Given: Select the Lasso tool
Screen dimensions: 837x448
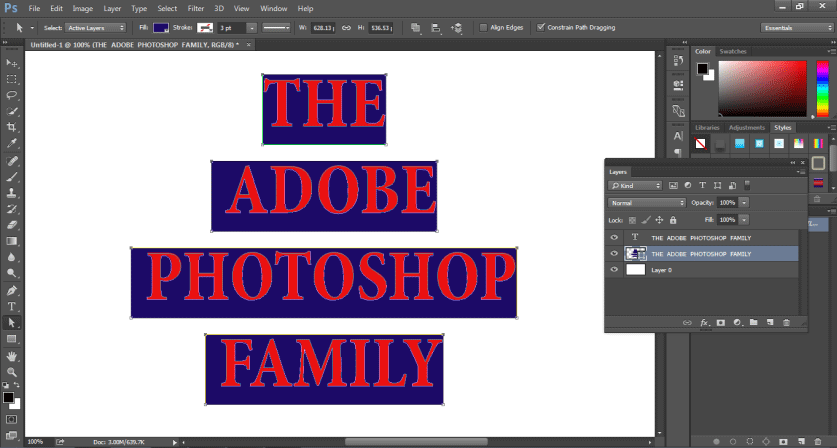Looking at the screenshot, I should 11,95.
